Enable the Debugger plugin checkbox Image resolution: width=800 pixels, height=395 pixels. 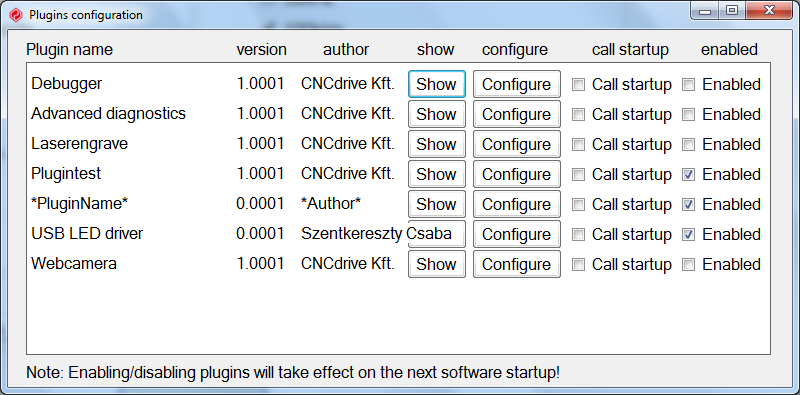pyautogui.click(x=688, y=85)
